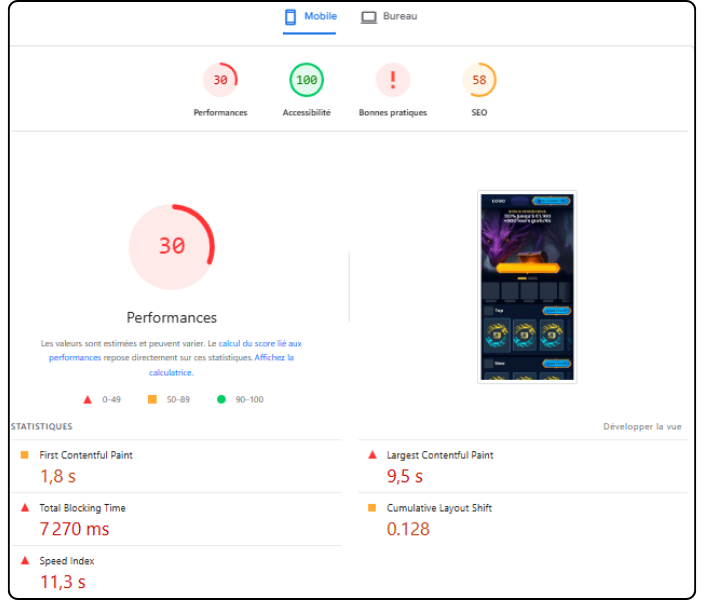Click the SEO score gauge 58
Image resolution: width=705 pixels, height=600 pixels.
479,80
